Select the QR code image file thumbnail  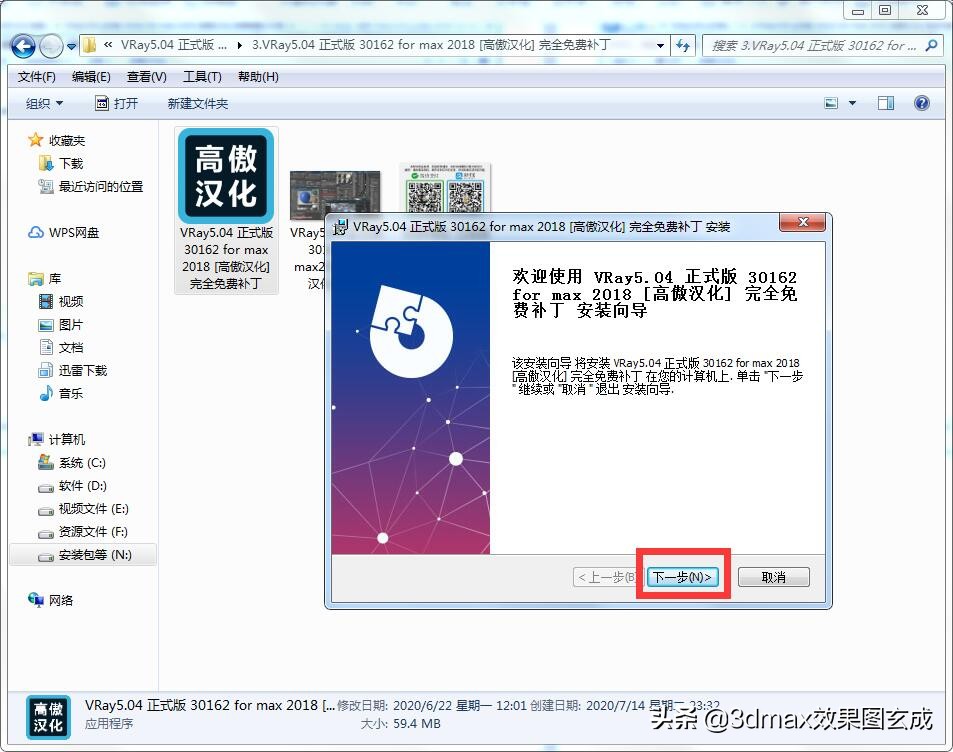coord(446,188)
